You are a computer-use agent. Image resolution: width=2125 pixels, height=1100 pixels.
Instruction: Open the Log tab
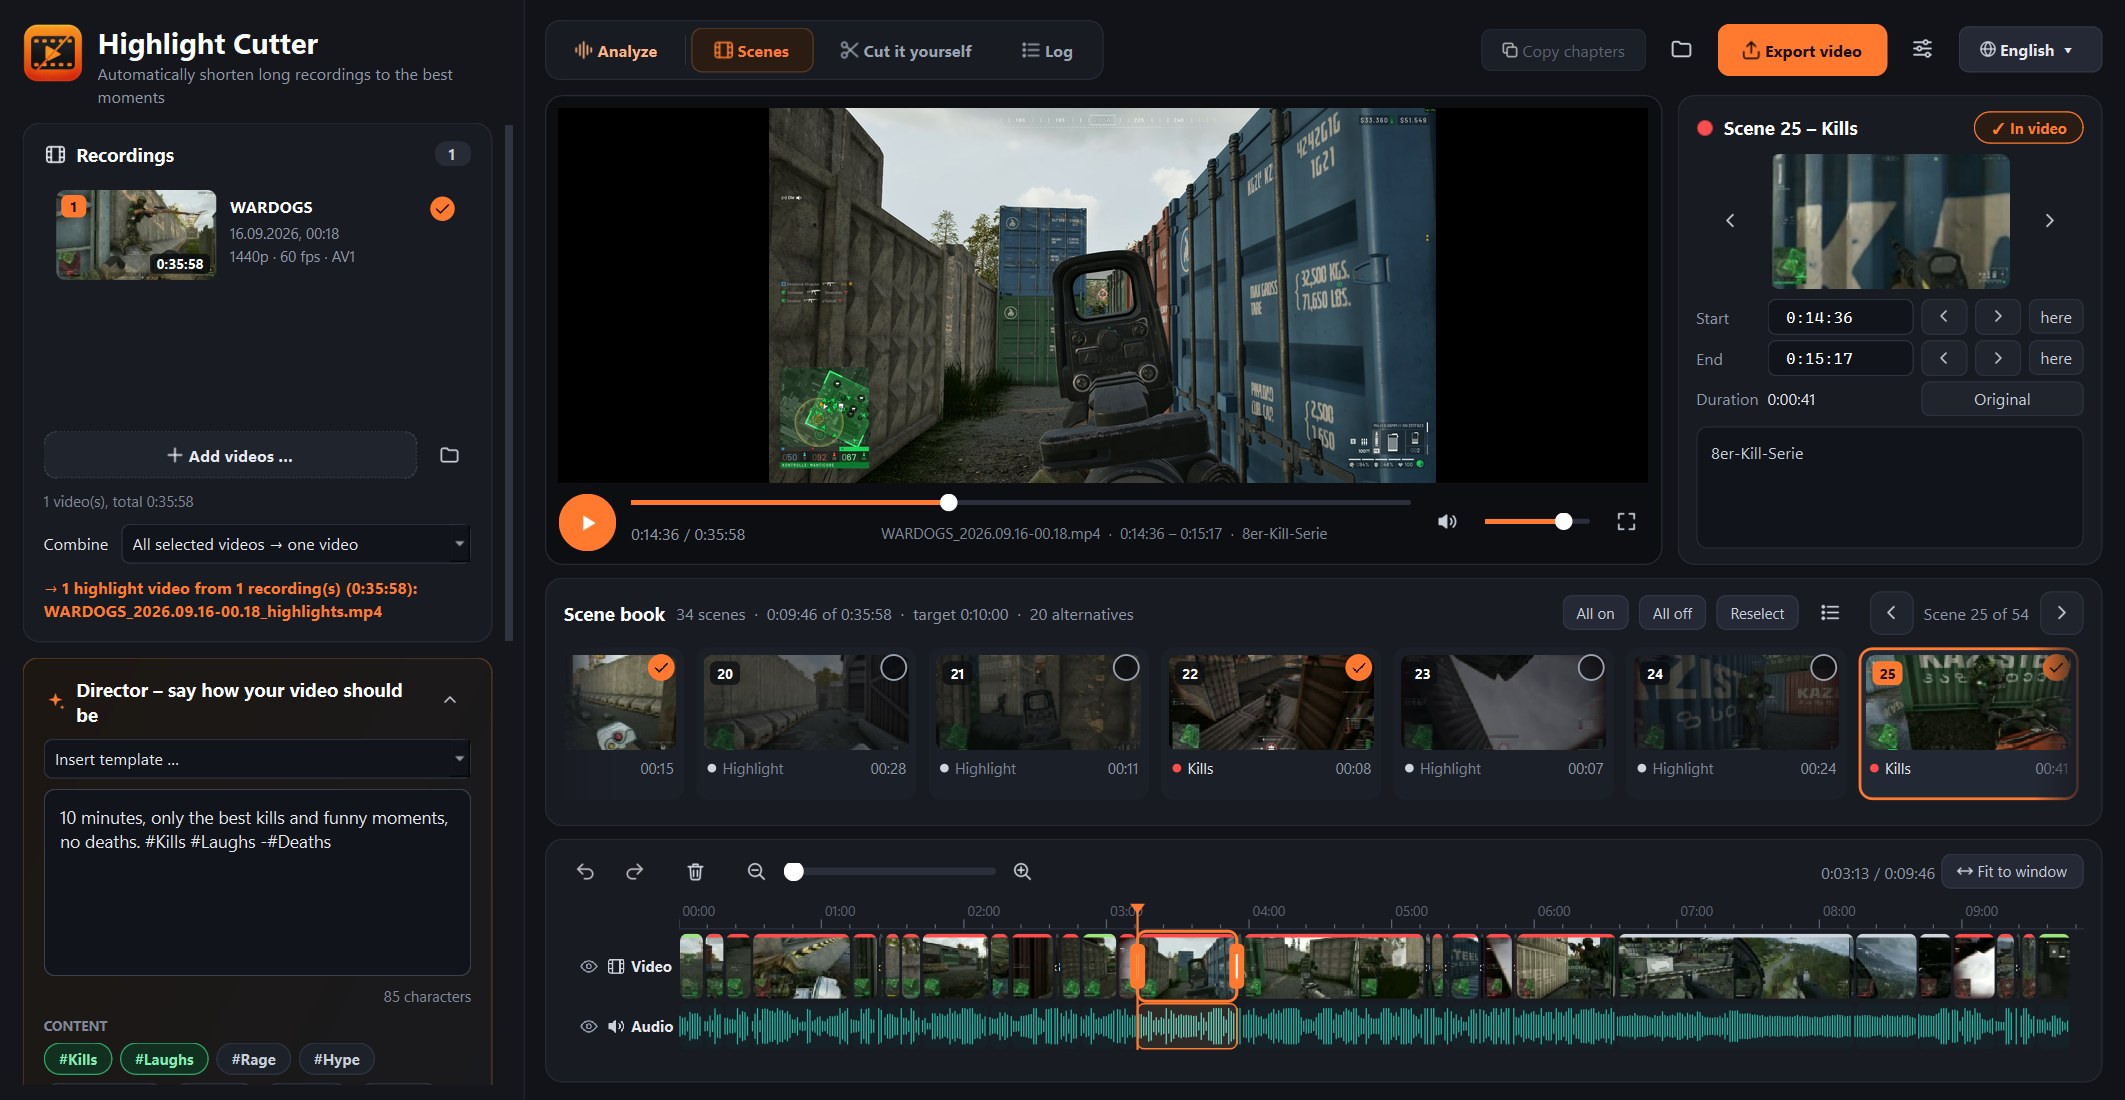(1047, 50)
